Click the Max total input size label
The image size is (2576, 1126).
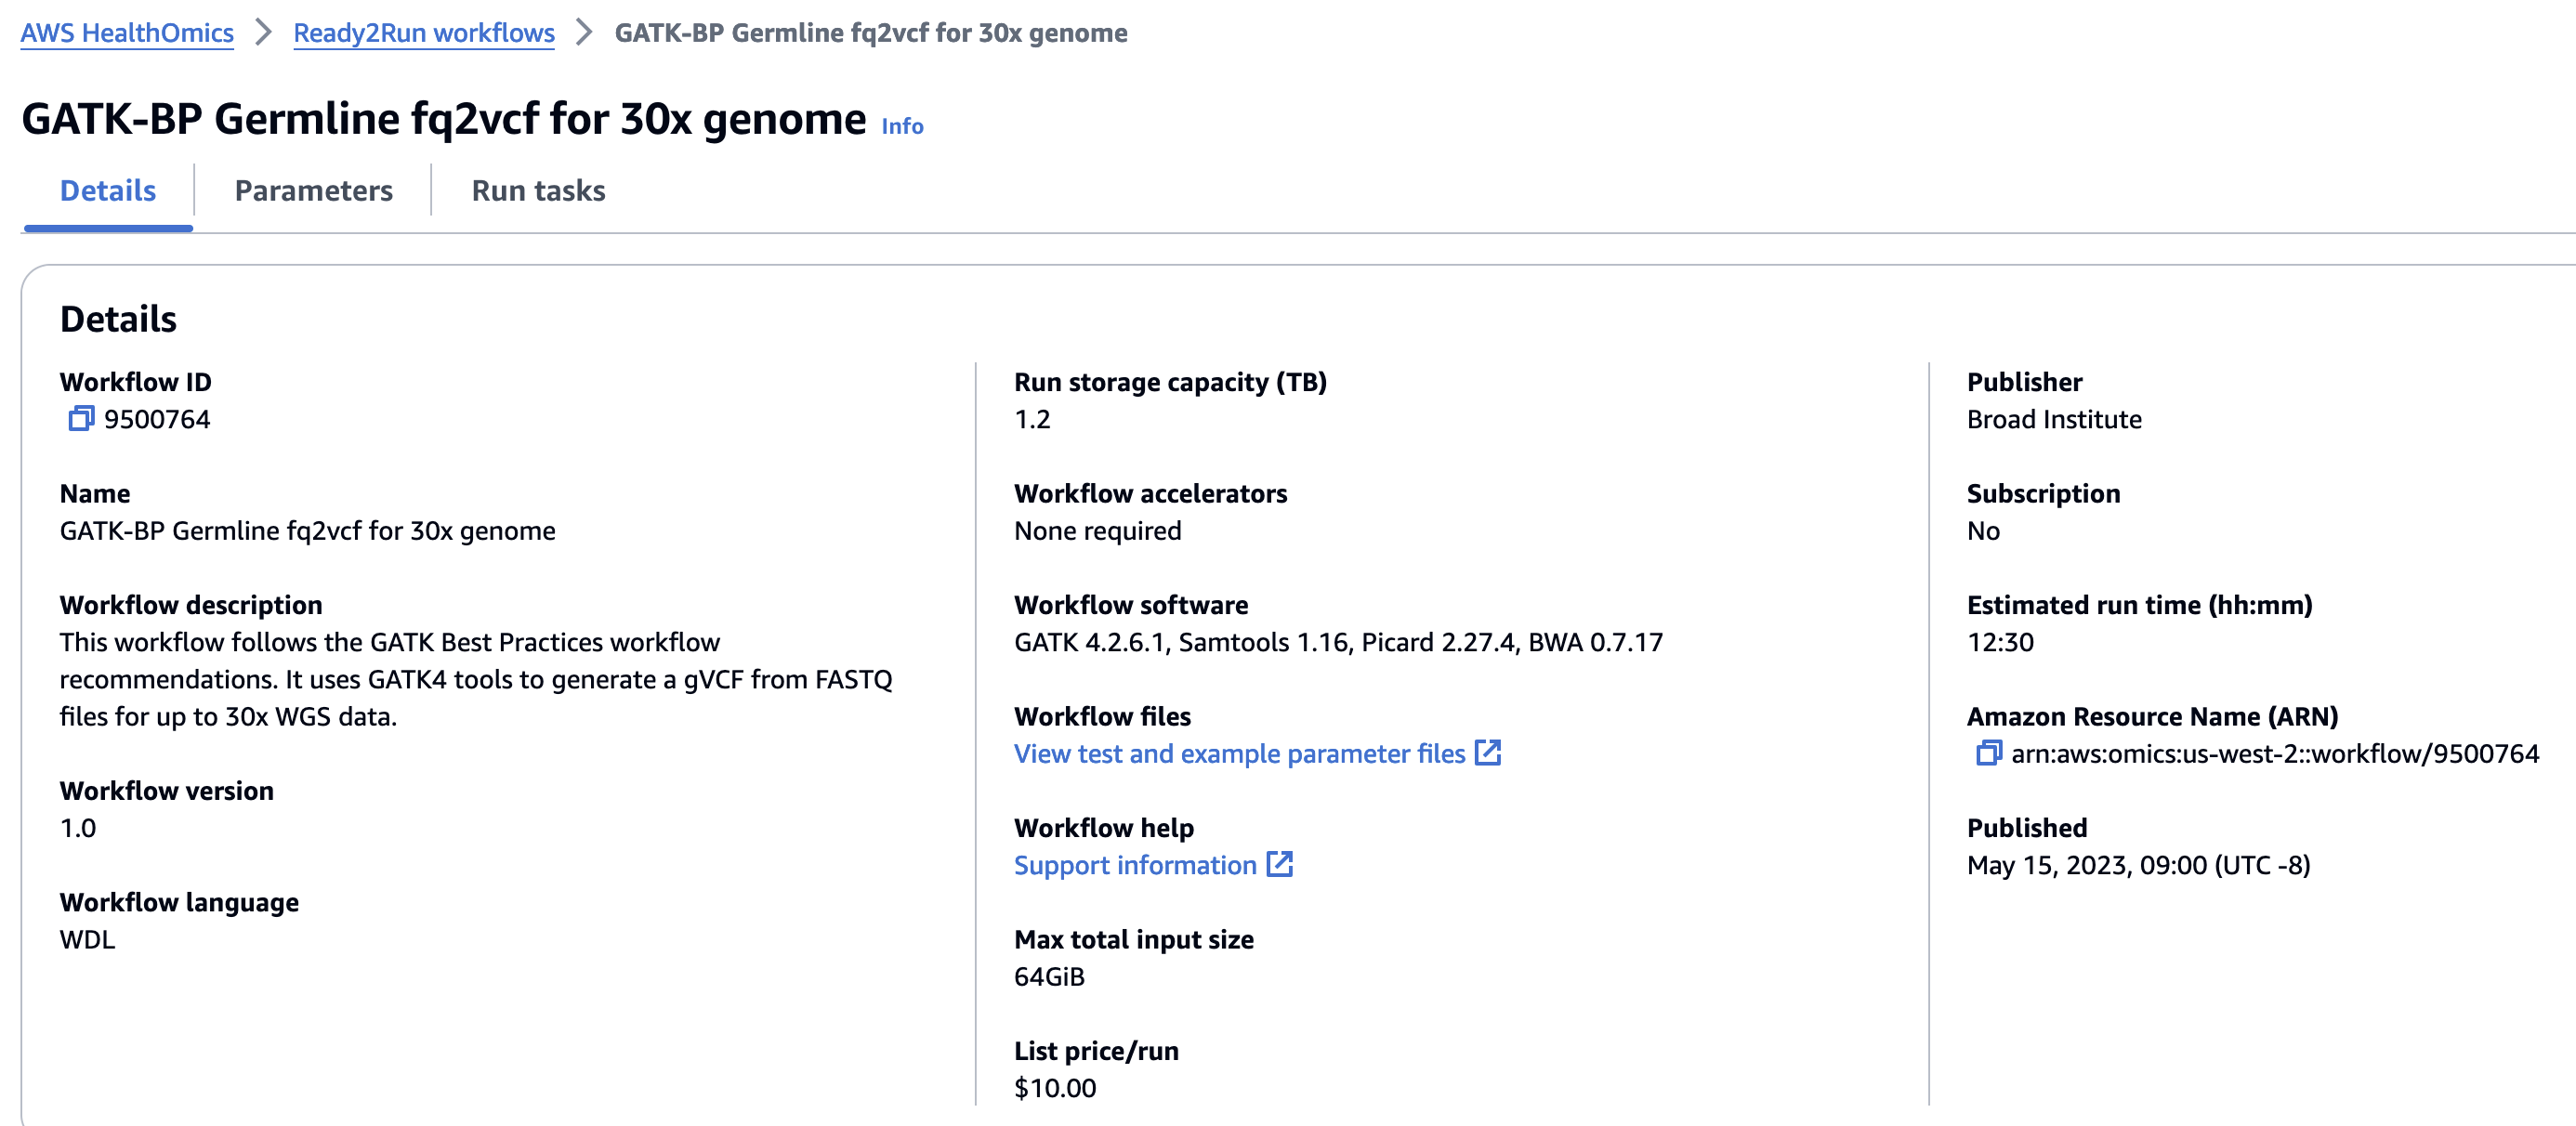tap(1133, 939)
